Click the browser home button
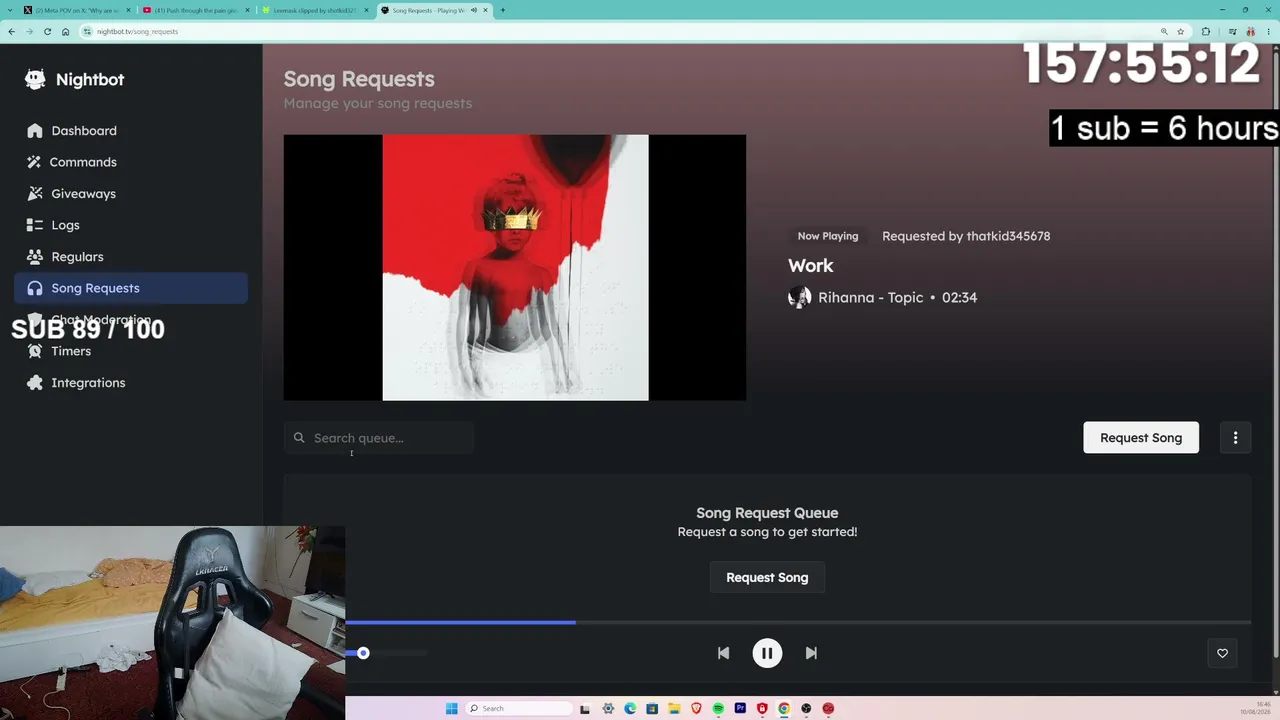 pyautogui.click(x=65, y=31)
